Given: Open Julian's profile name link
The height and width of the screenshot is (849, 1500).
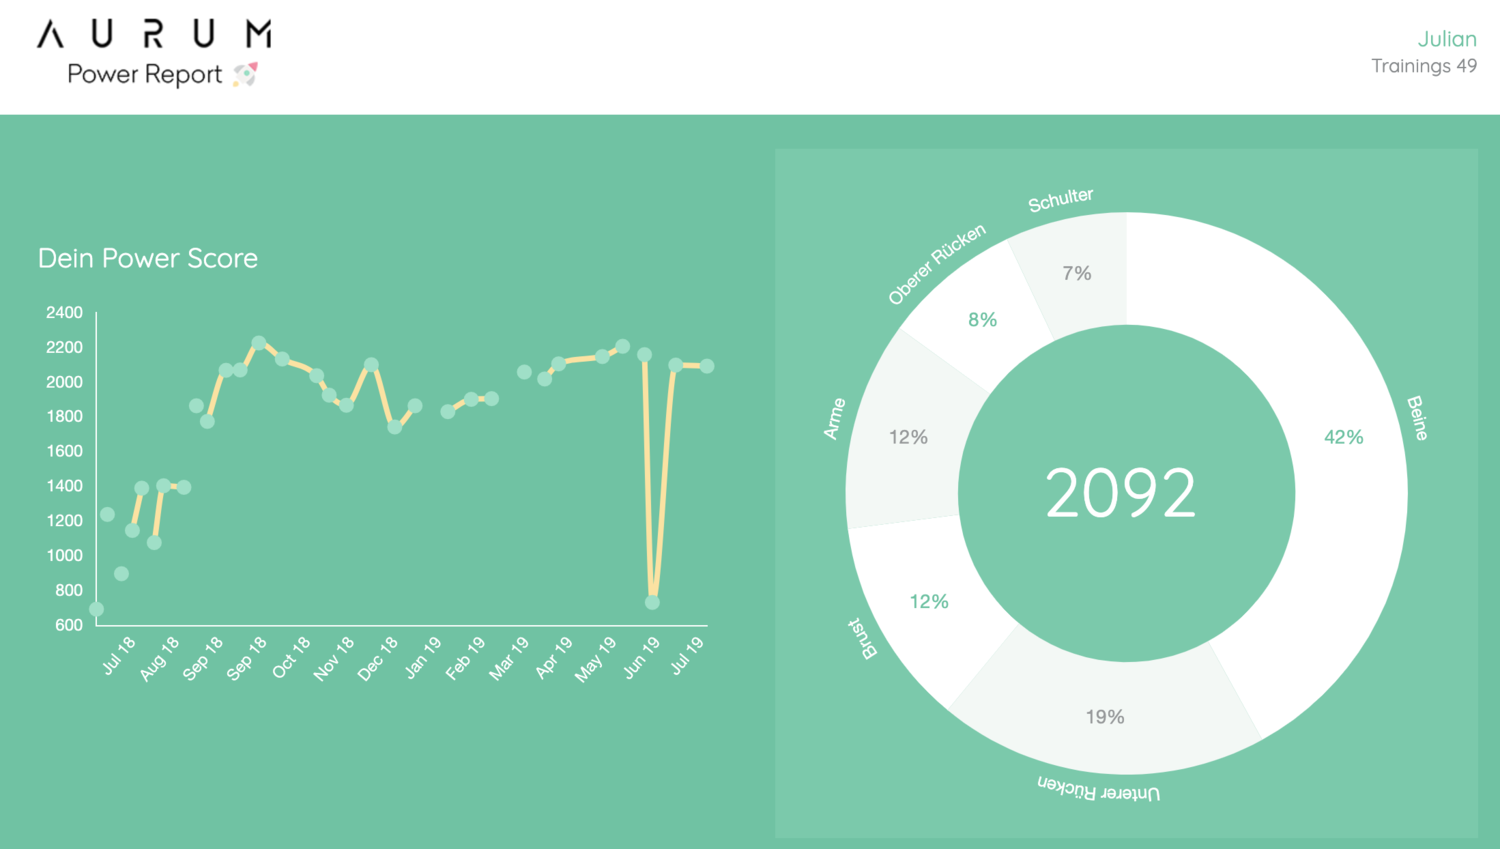Looking at the screenshot, I should click(1446, 39).
